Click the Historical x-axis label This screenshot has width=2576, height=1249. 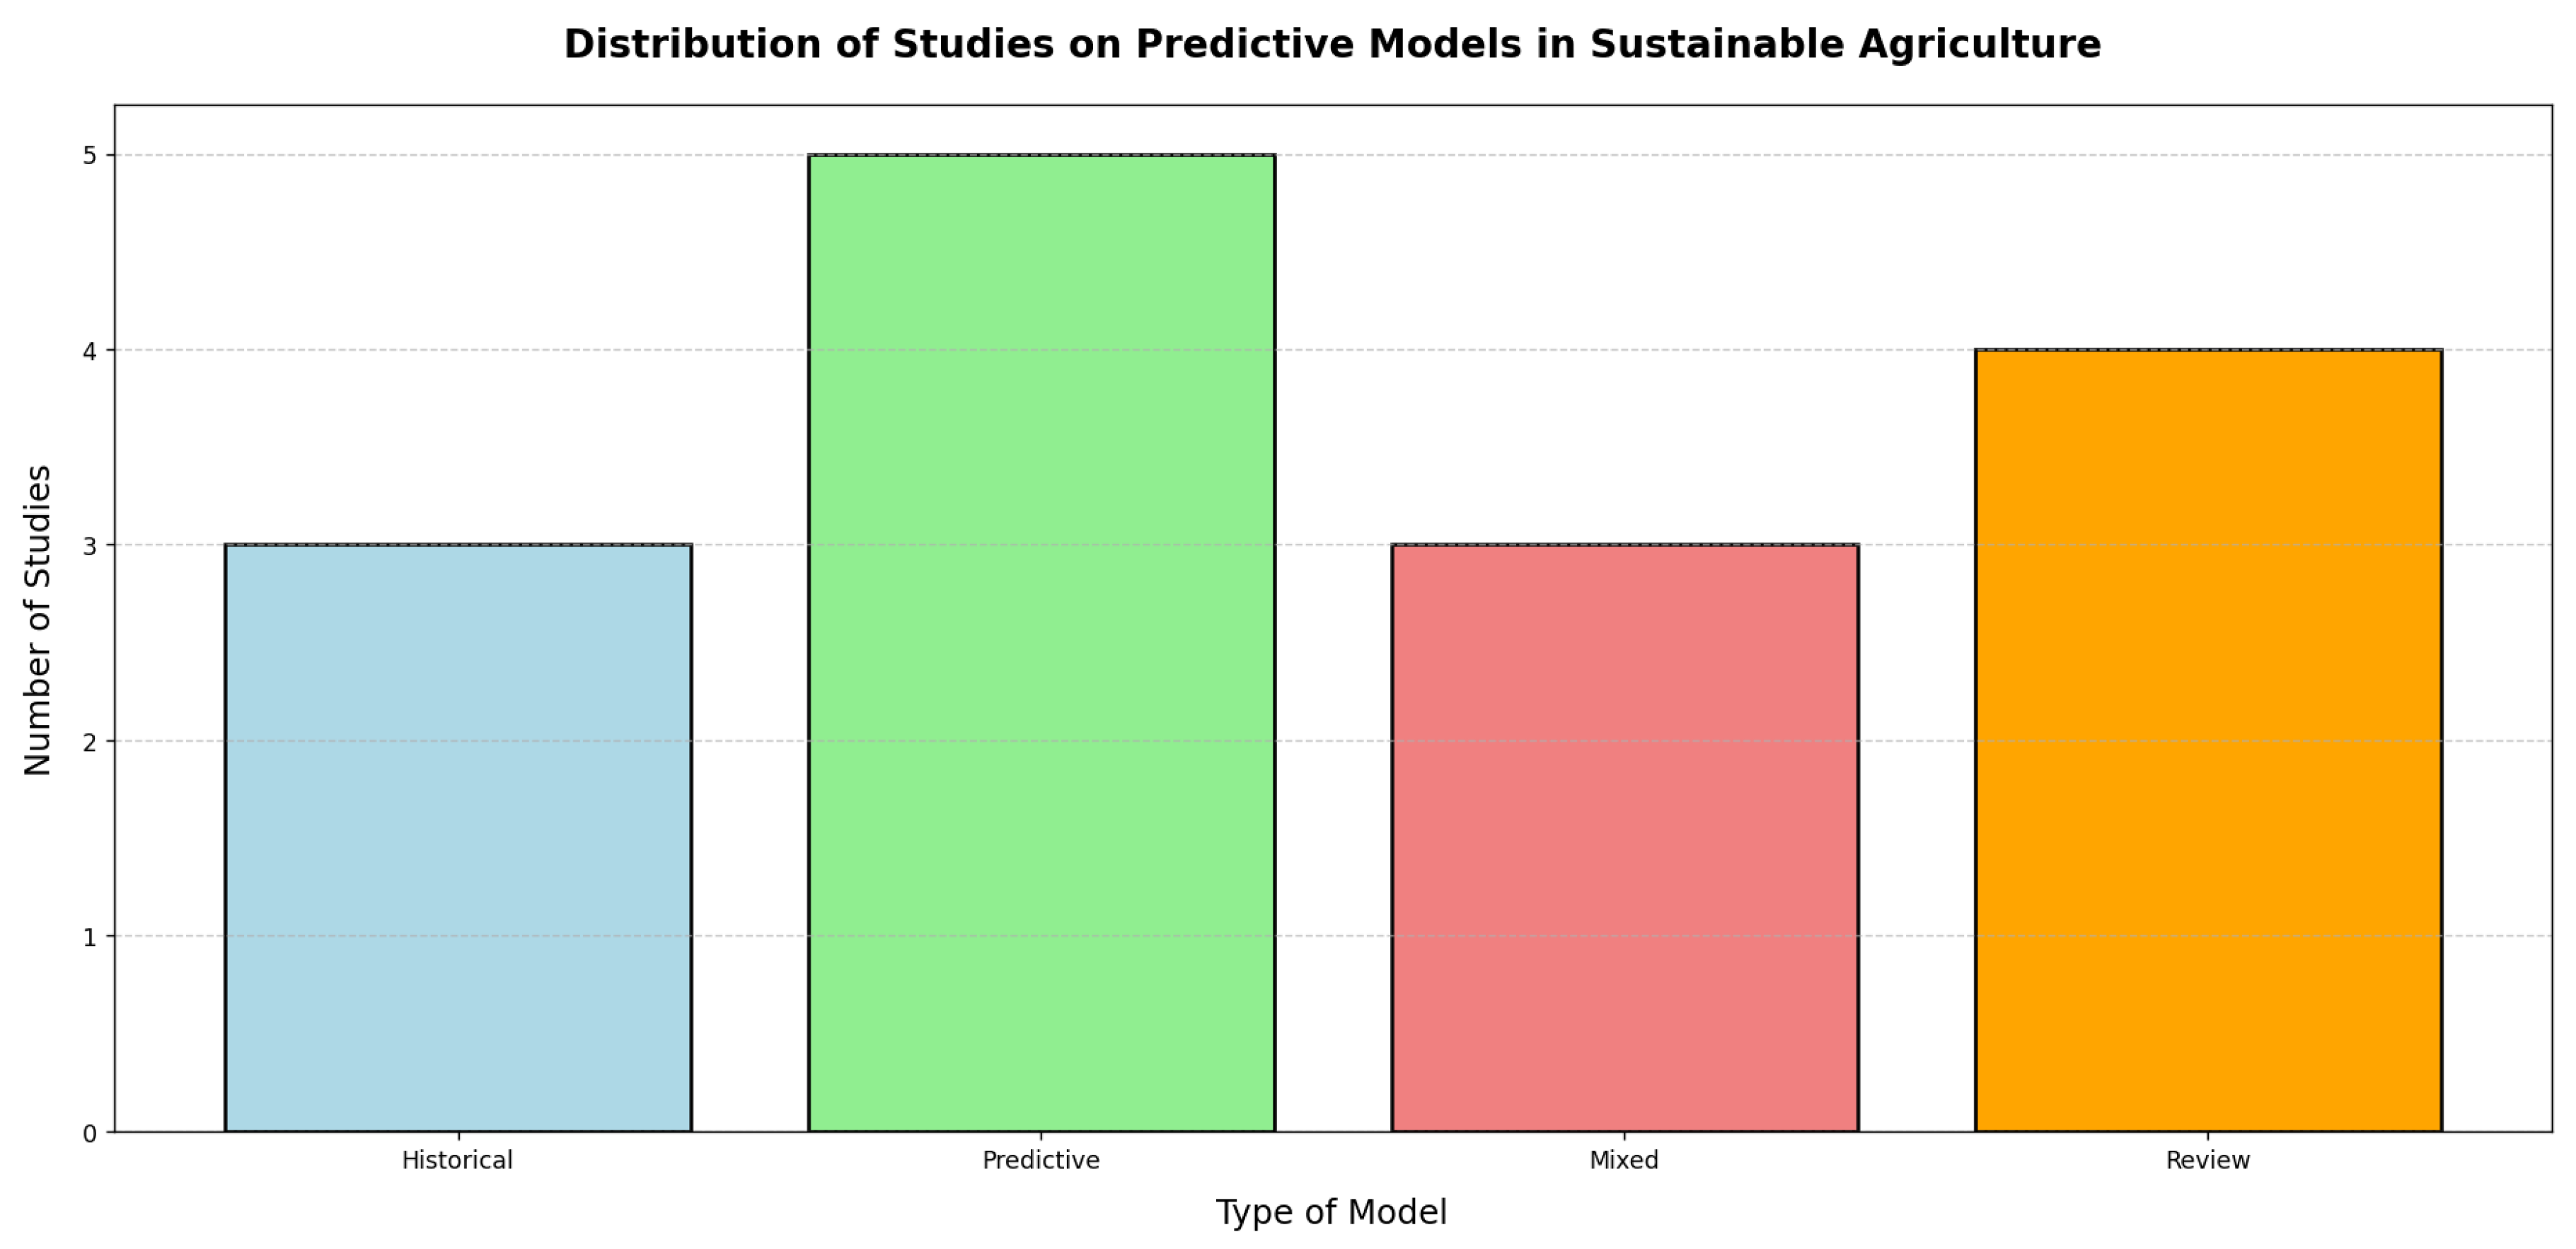point(457,1160)
